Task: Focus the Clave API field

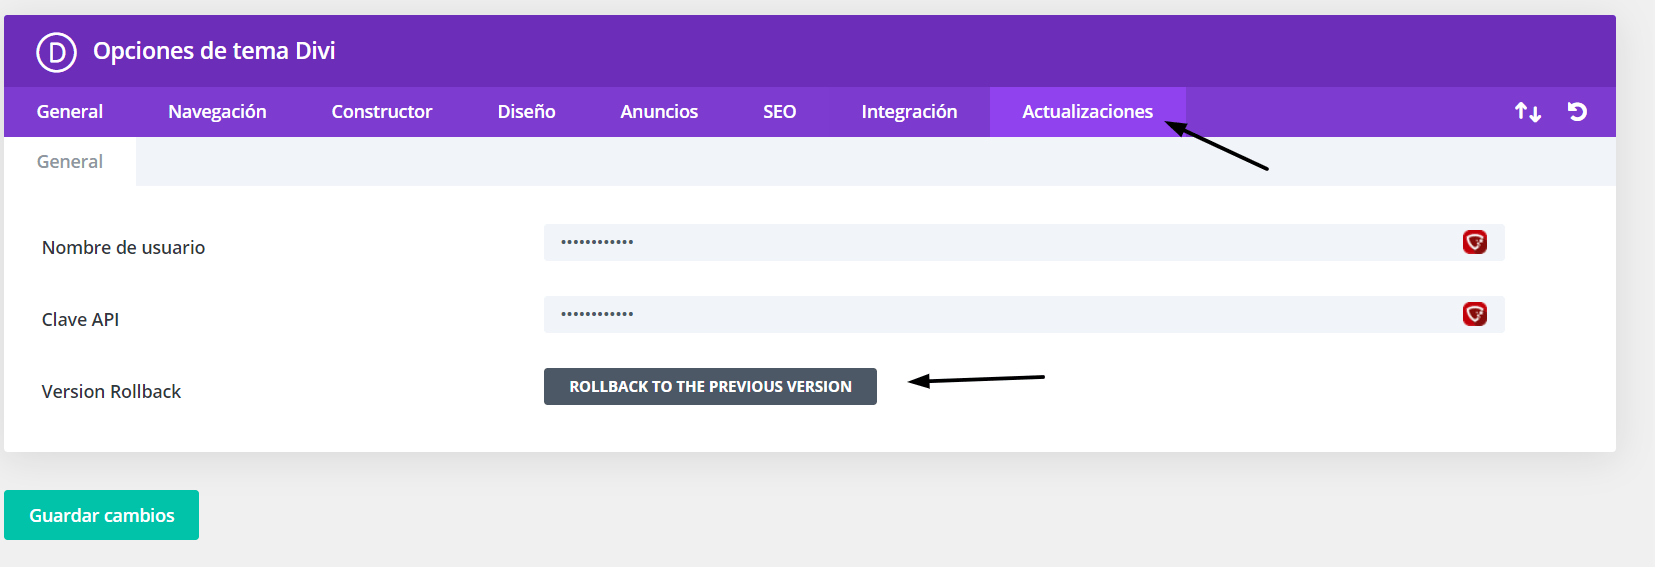Action: (1024, 314)
